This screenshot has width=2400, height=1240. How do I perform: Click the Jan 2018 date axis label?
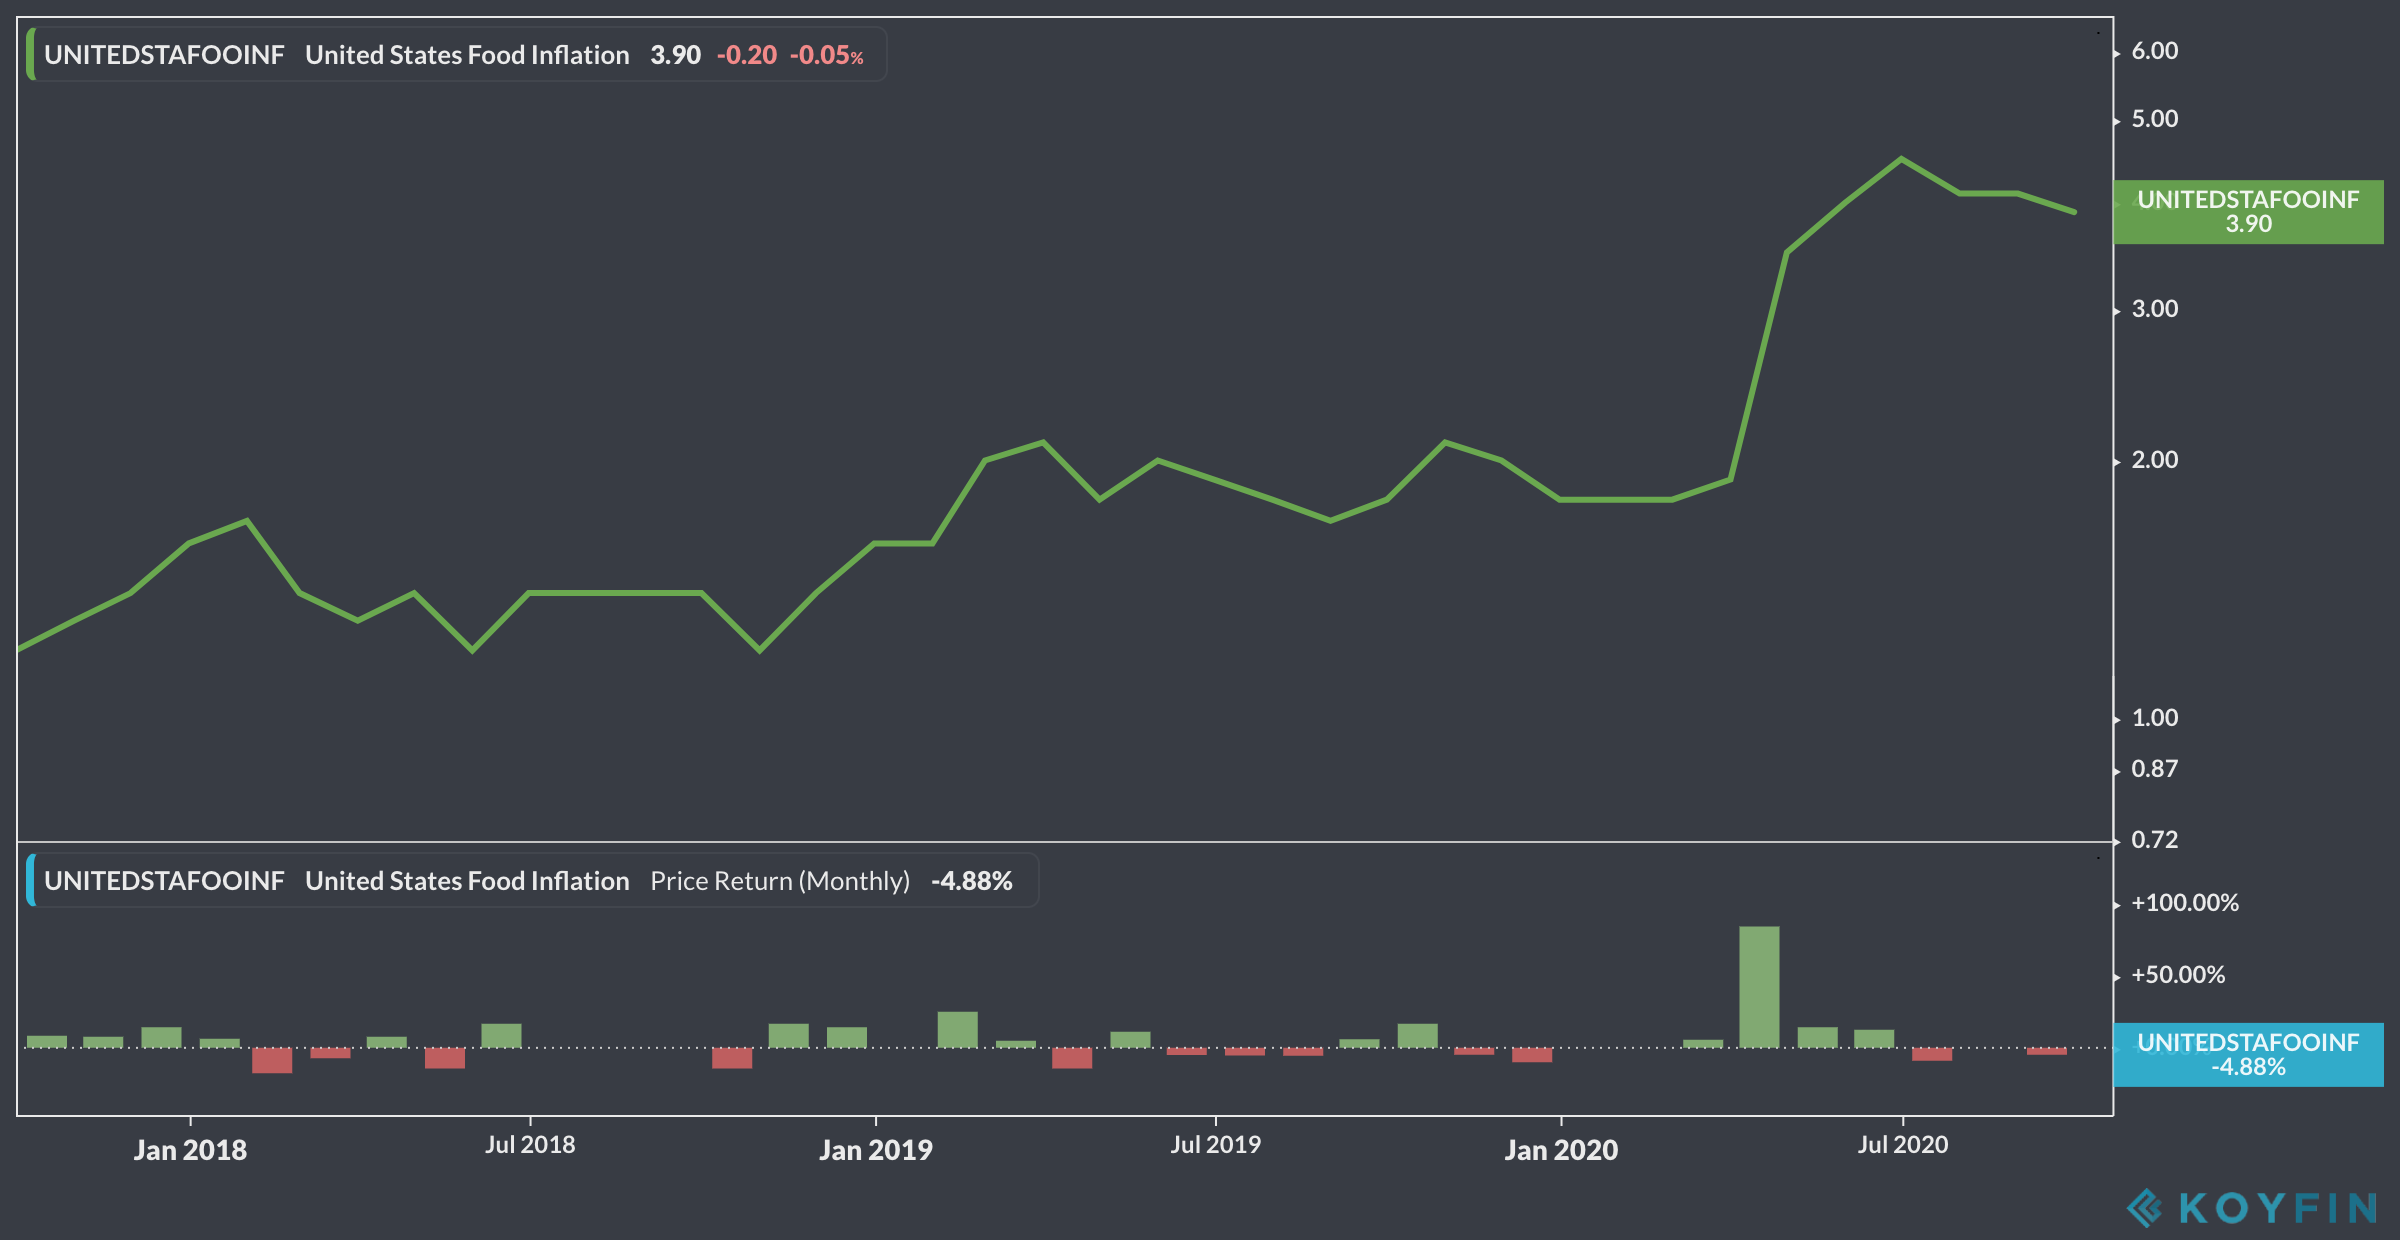[190, 1150]
